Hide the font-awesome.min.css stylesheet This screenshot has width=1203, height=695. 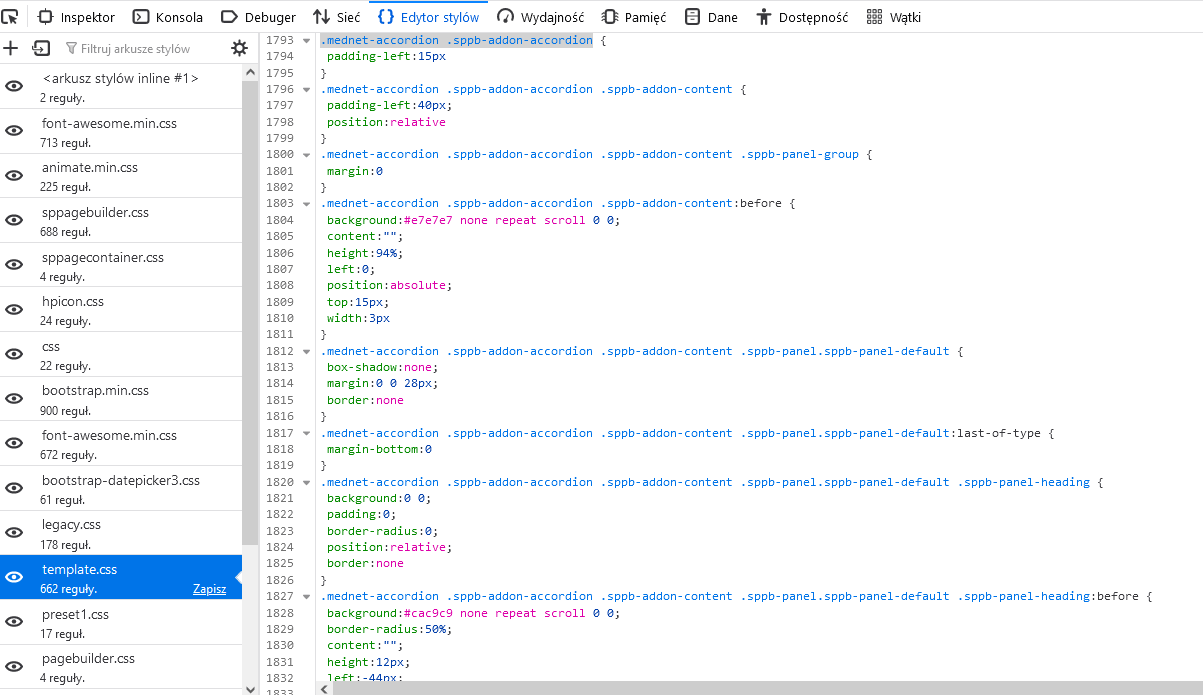point(13,131)
